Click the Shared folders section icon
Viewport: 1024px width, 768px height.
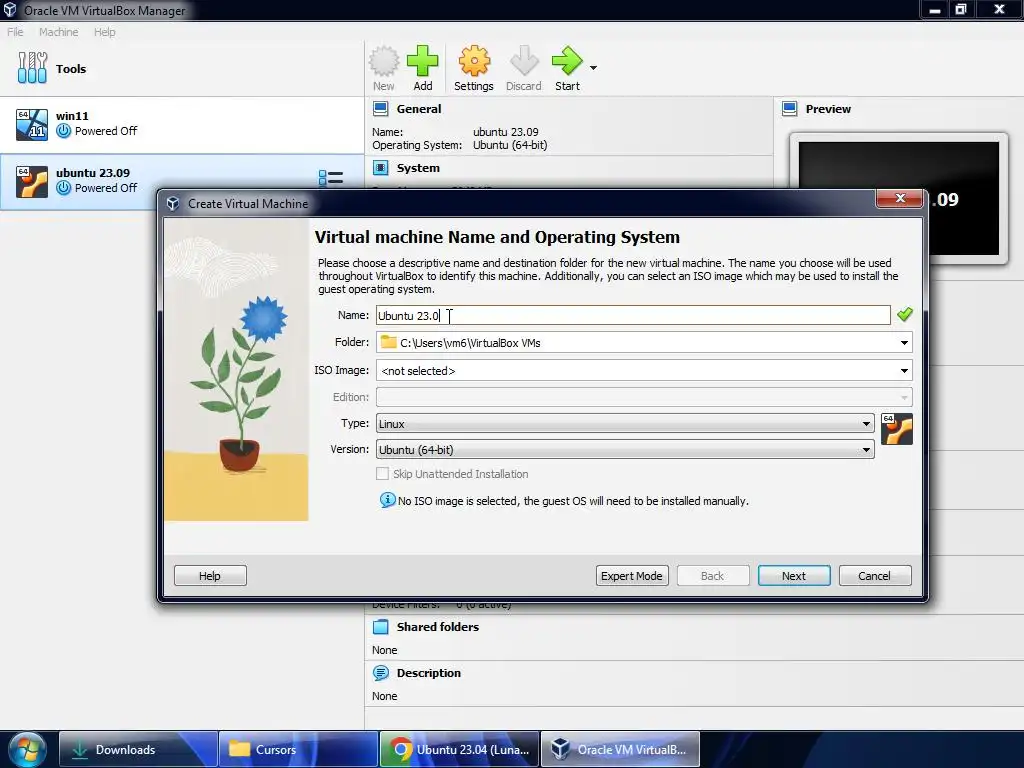pyautogui.click(x=381, y=627)
